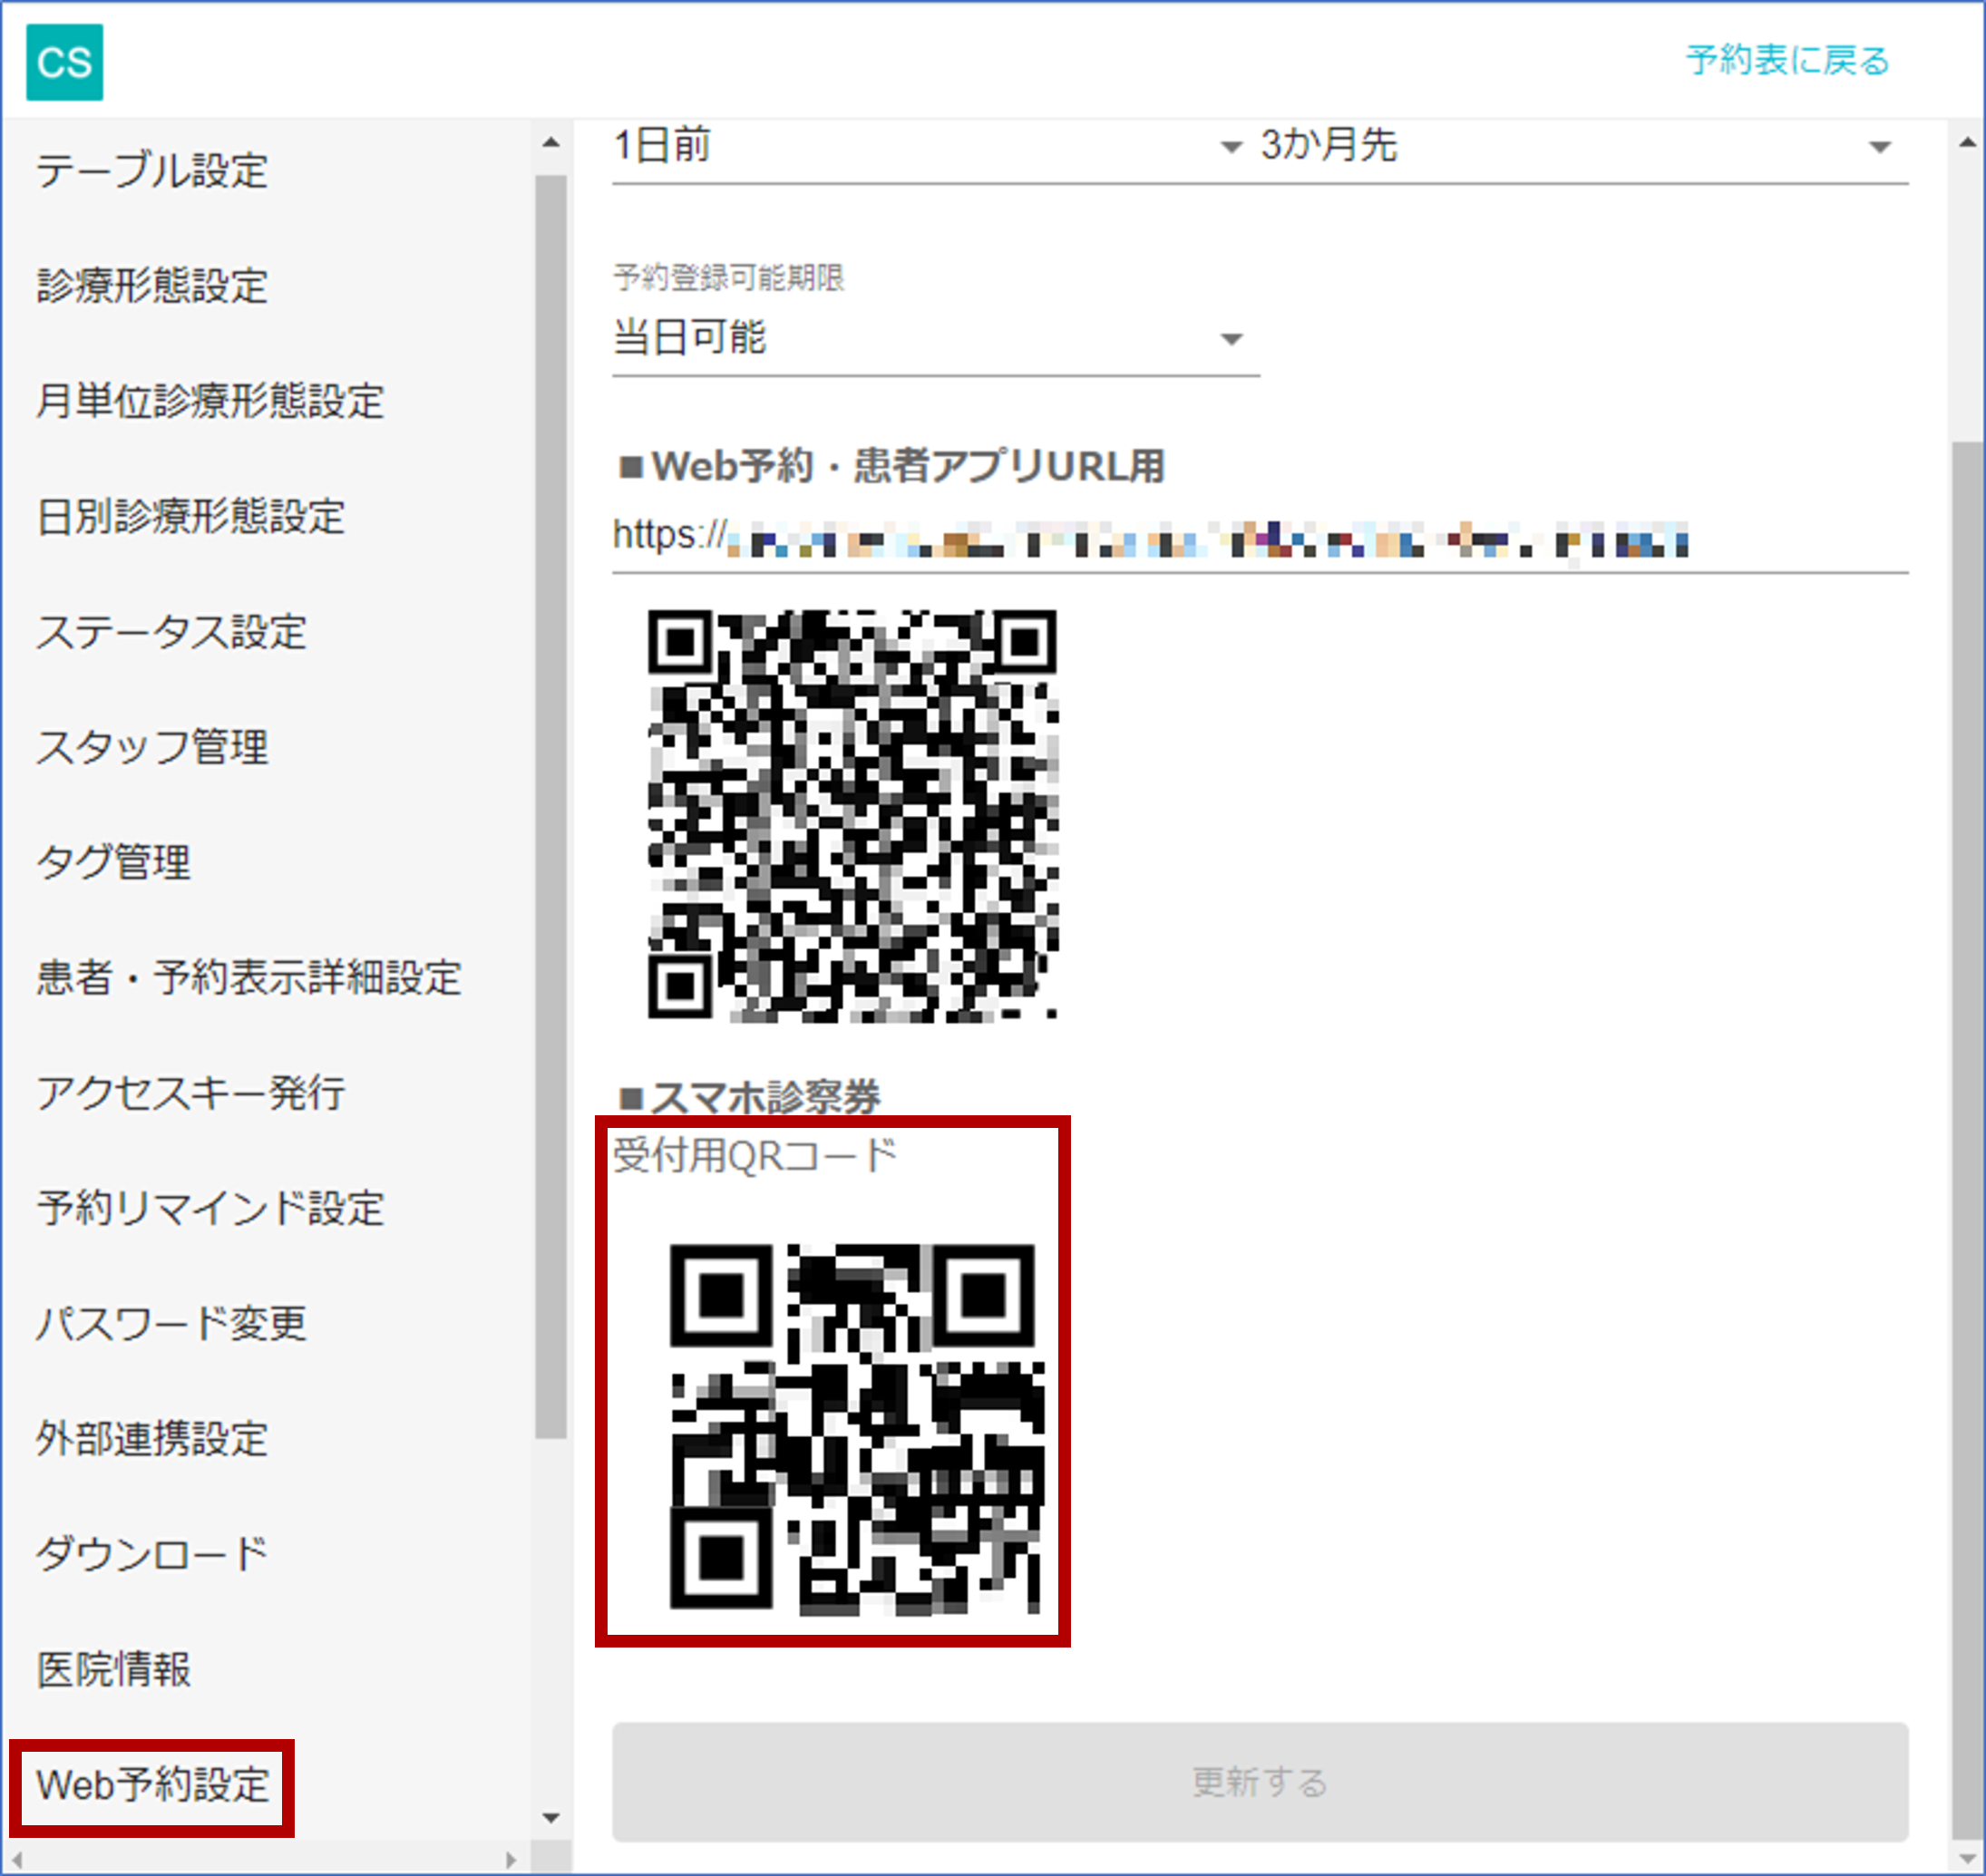Screen dimensions: 1986x1876
Task: Click the Web予約 QR code image
Action: (852, 815)
